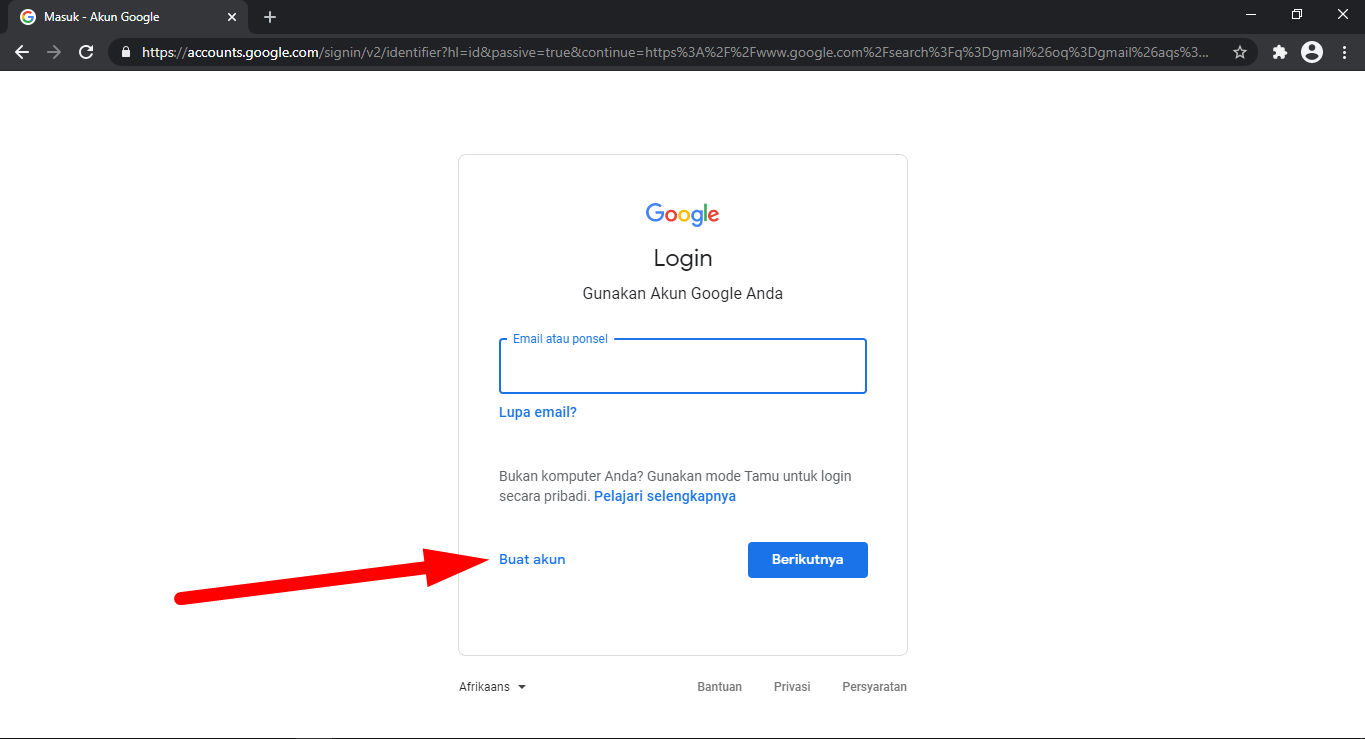
Task: Open the Chrome profile avatar icon
Action: (1311, 52)
